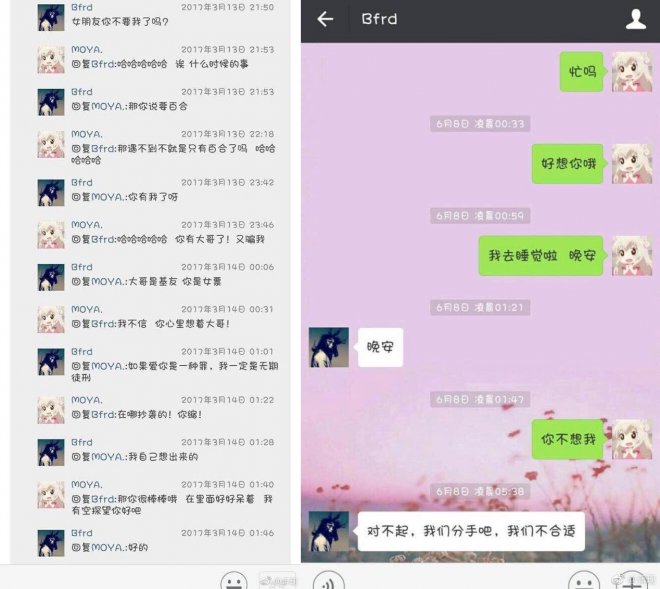Click MOYA. username at 21:53 comment
The height and width of the screenshot is (589, 660).
[x=87, y=49]
